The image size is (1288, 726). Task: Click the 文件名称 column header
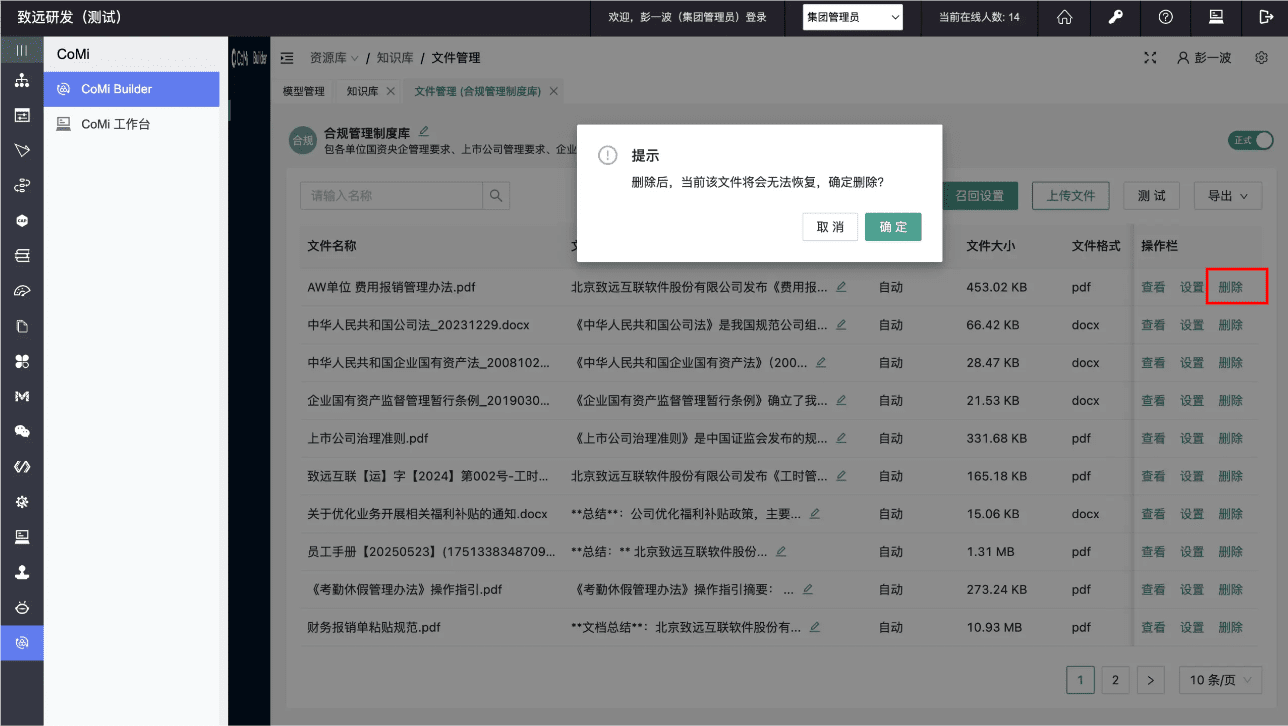tap(332, 245)
